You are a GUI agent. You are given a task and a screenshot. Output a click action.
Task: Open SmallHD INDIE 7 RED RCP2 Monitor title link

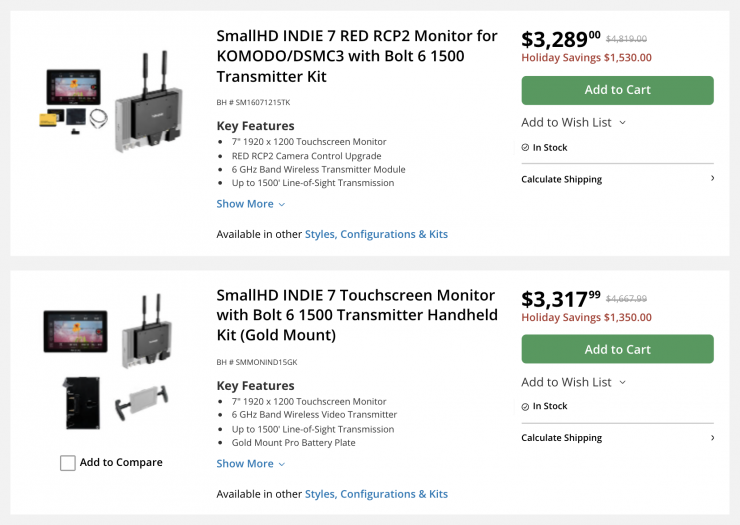point(356,56)
